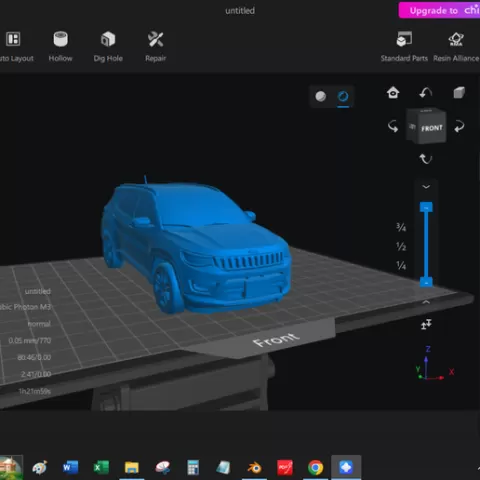Open Microsoft Word from taskbar

70,467
